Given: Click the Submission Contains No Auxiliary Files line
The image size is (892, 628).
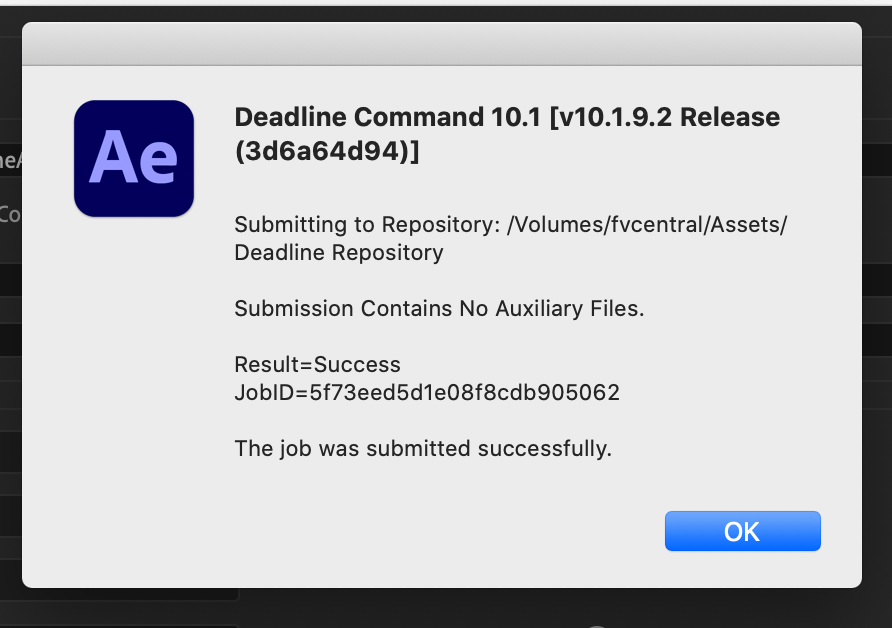Looking at the screenshot, I should pyautogui.click(x=439, y=308).
